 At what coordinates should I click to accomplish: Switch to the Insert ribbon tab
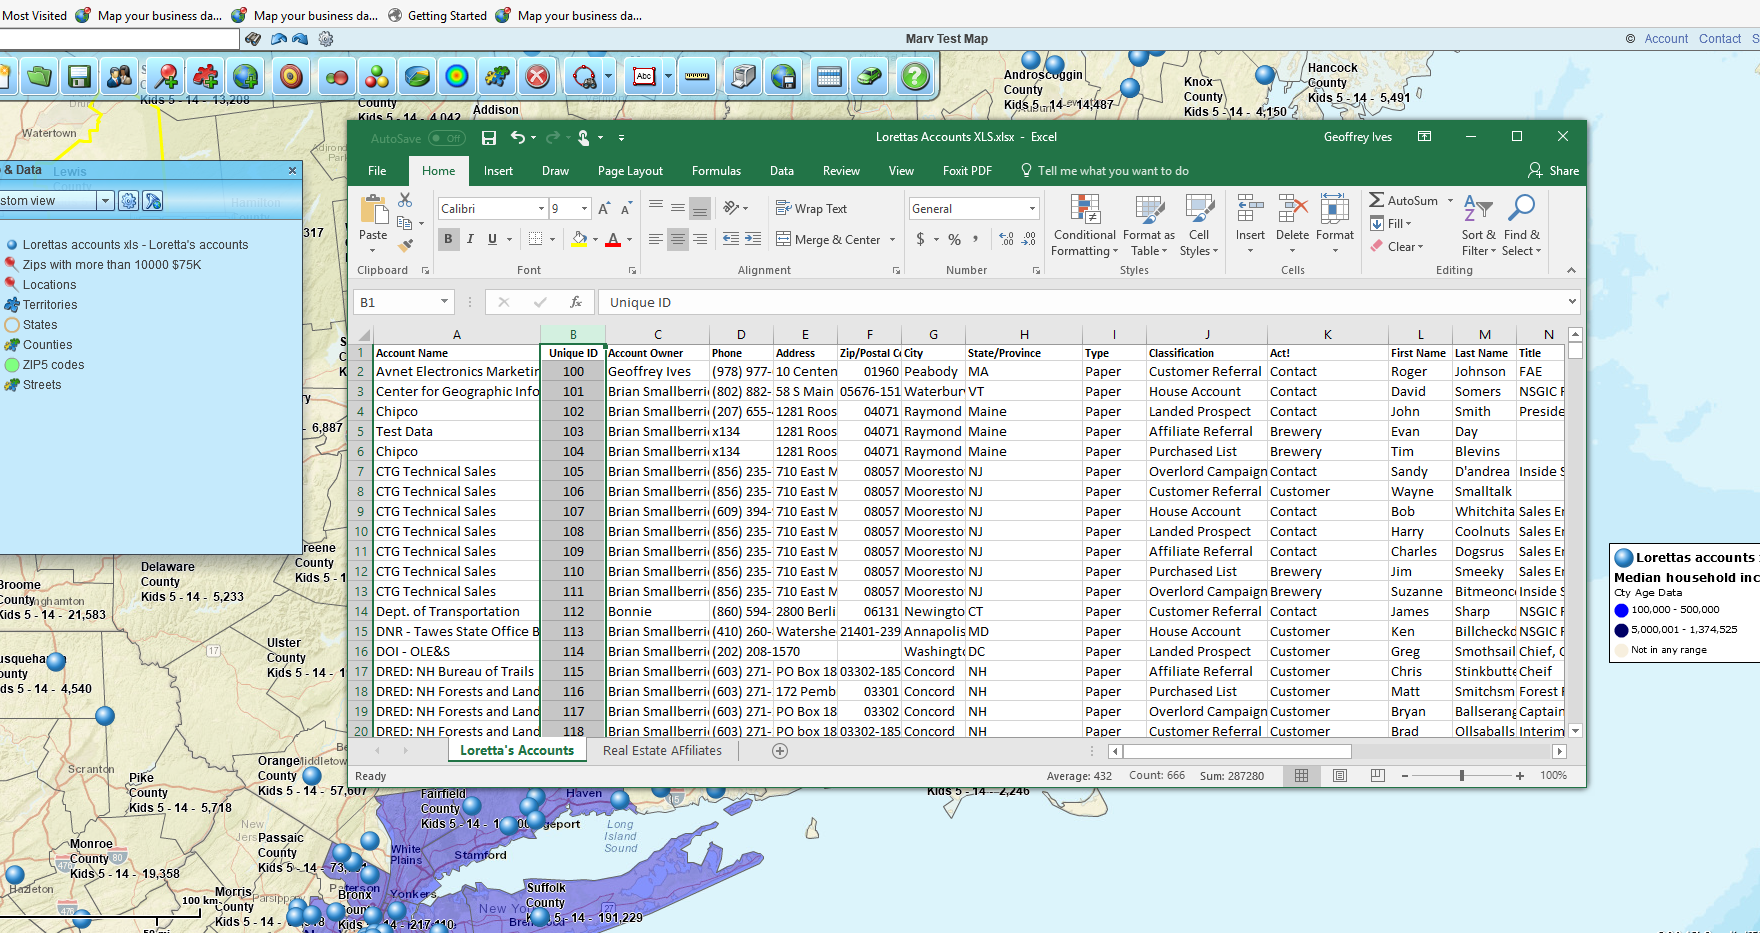pos(498,171)
